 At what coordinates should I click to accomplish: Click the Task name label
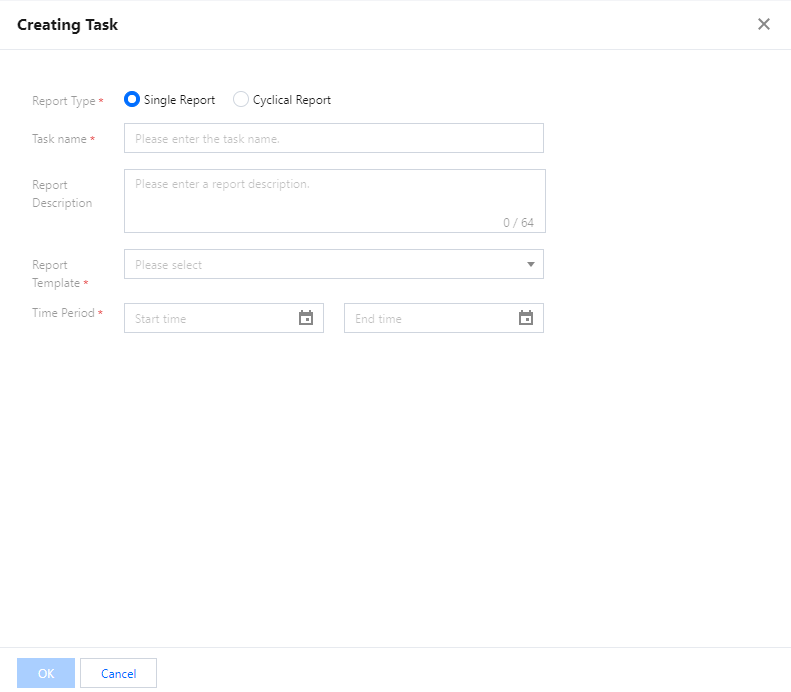pos(60,139)
